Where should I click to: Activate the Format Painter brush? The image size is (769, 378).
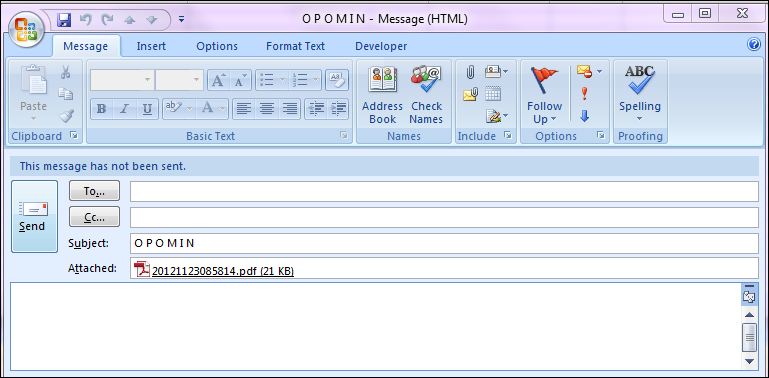coord(65,116)
